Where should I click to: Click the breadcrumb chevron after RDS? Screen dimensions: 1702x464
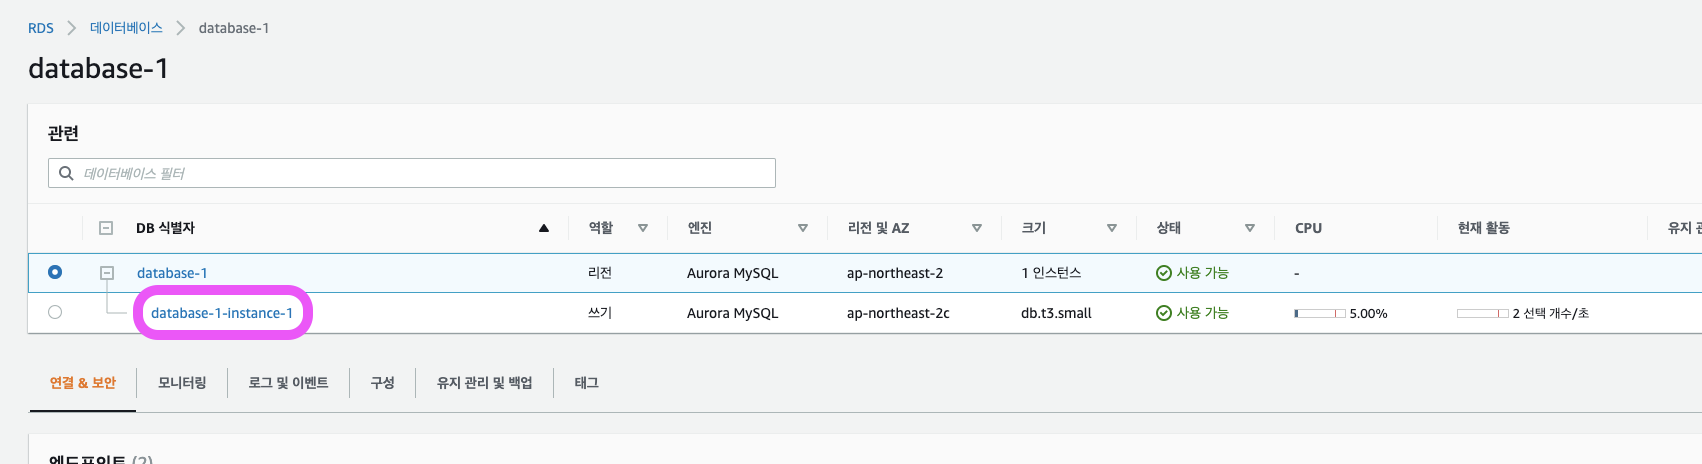pyautogui.click(x=71, y=28)
